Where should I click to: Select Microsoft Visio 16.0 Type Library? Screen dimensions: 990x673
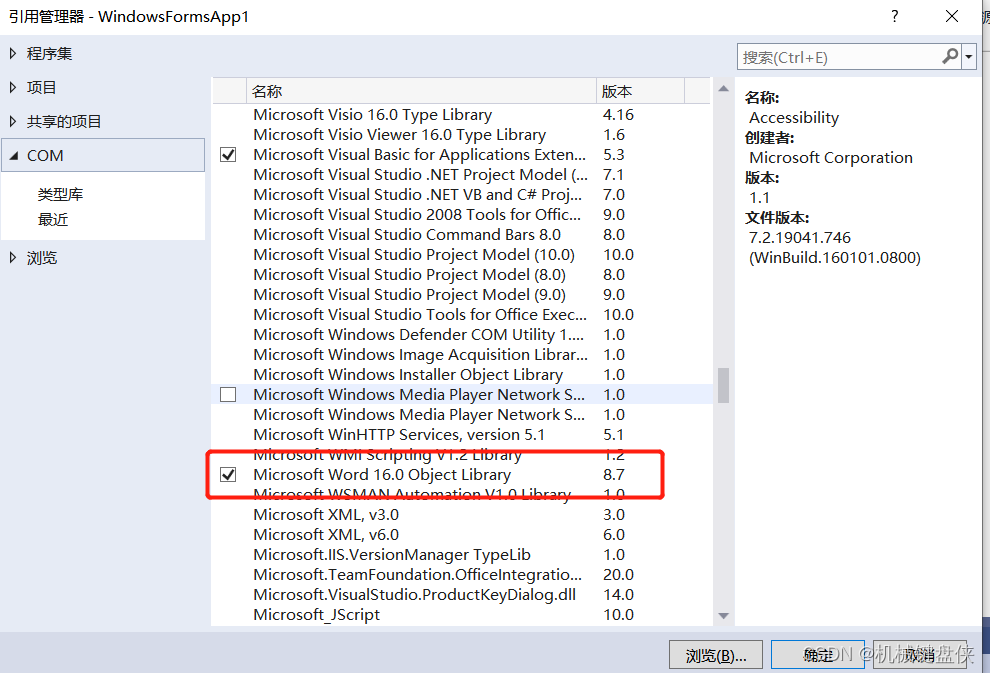(462, 115)
